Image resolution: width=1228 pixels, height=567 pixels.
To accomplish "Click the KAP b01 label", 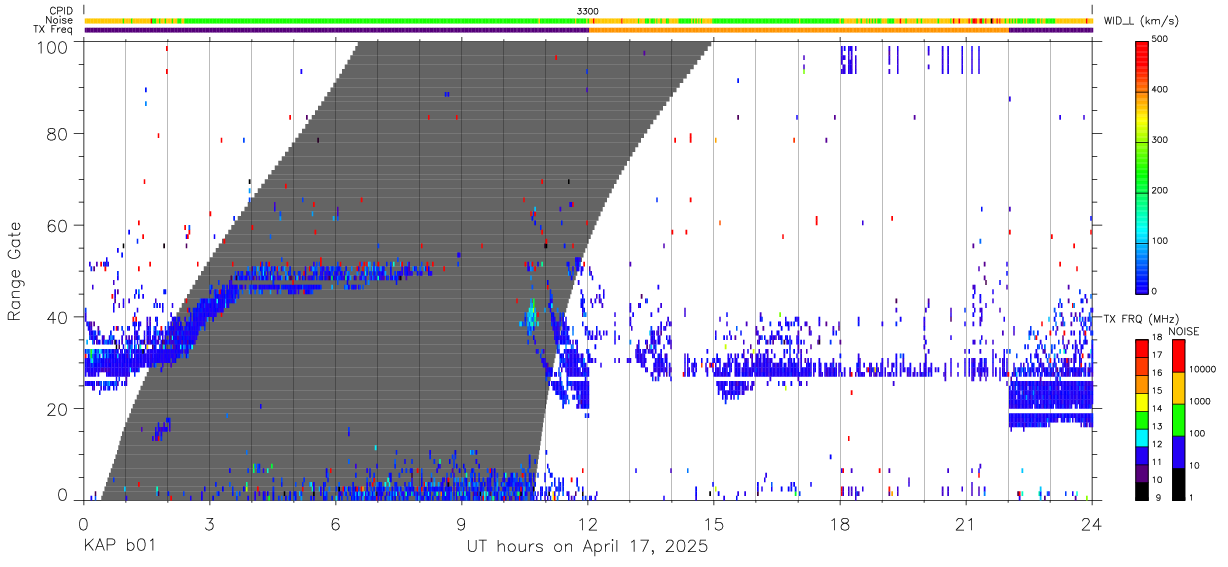I will click(x=117, y=546).
